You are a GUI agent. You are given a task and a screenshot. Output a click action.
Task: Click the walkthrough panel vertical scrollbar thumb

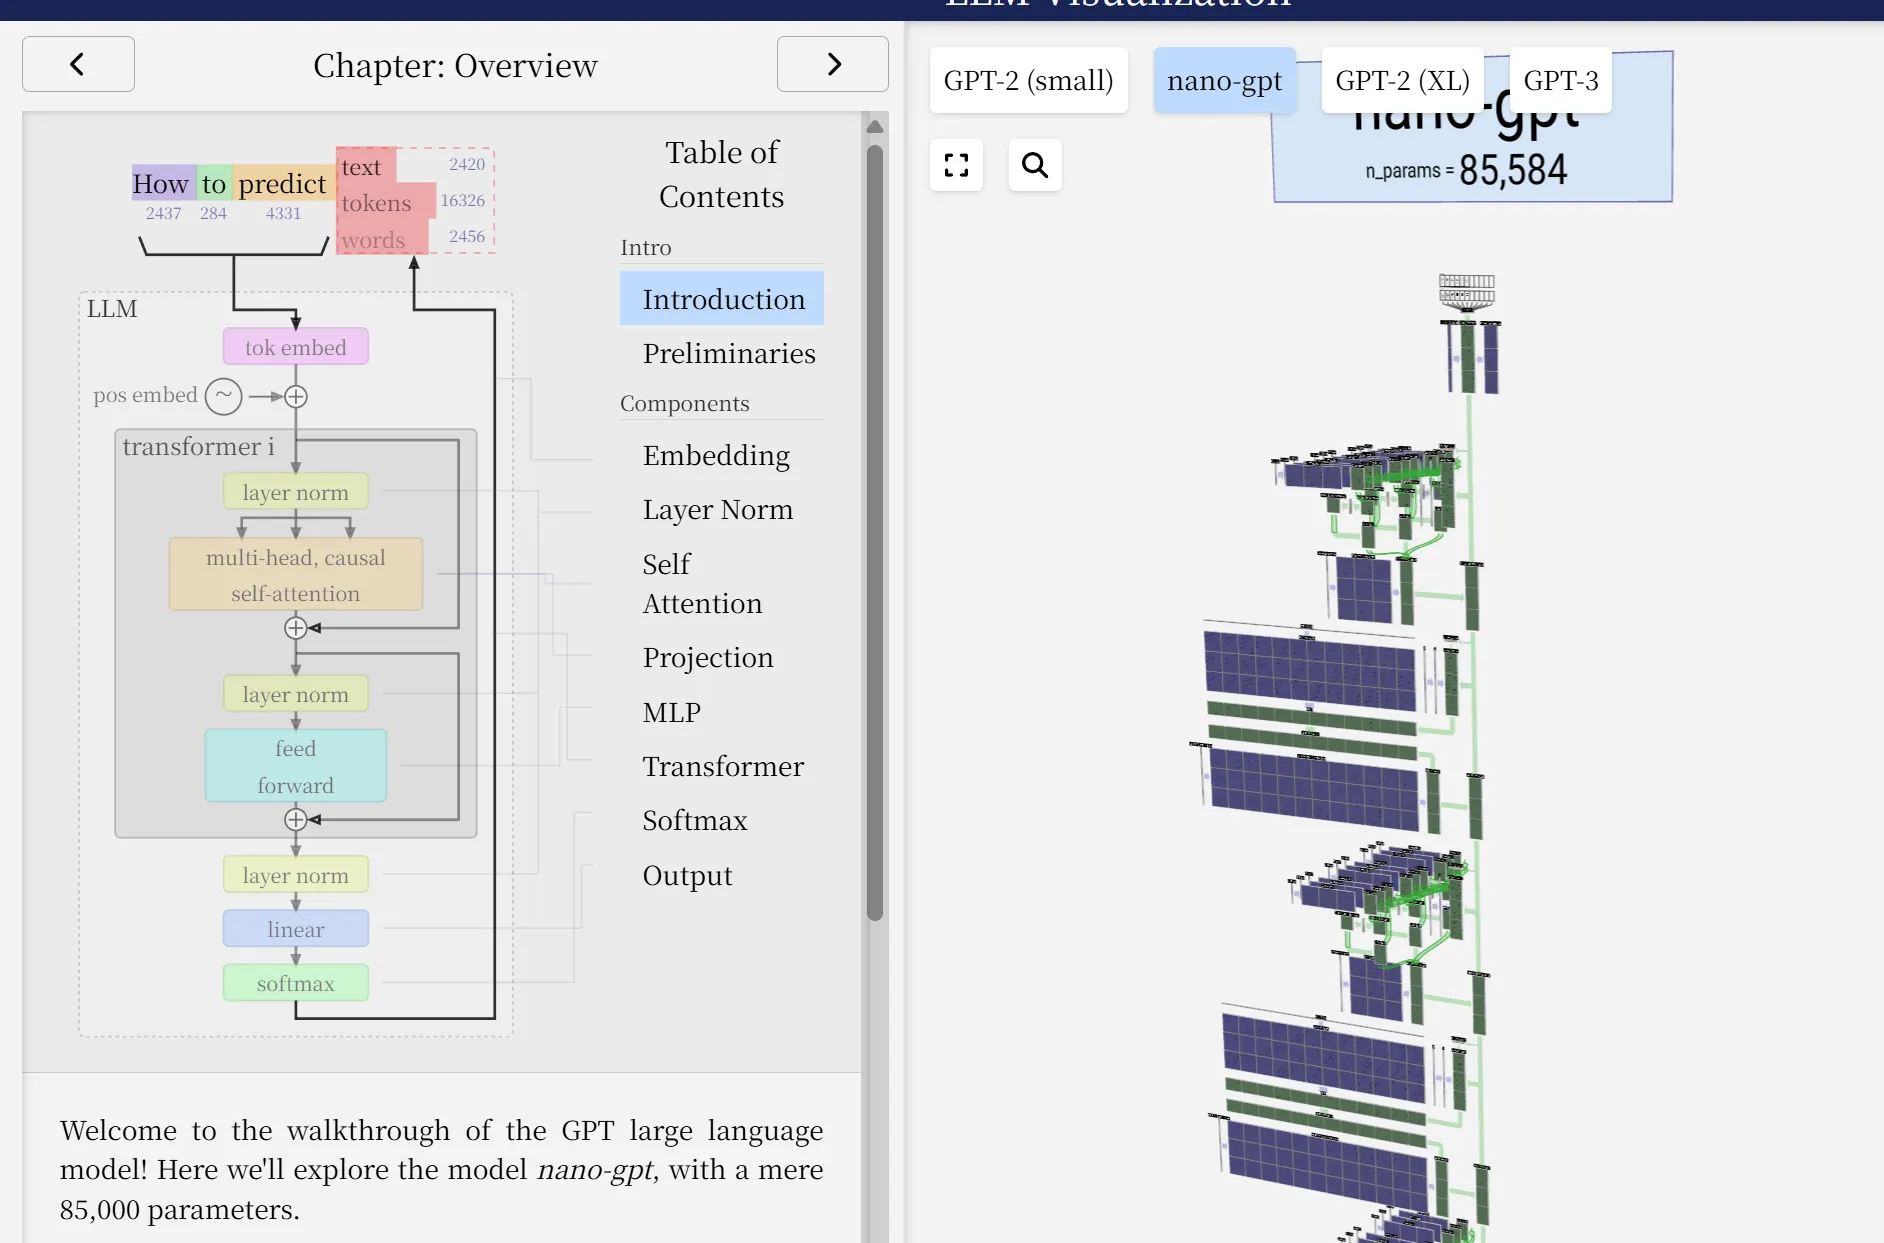[875, 532]
